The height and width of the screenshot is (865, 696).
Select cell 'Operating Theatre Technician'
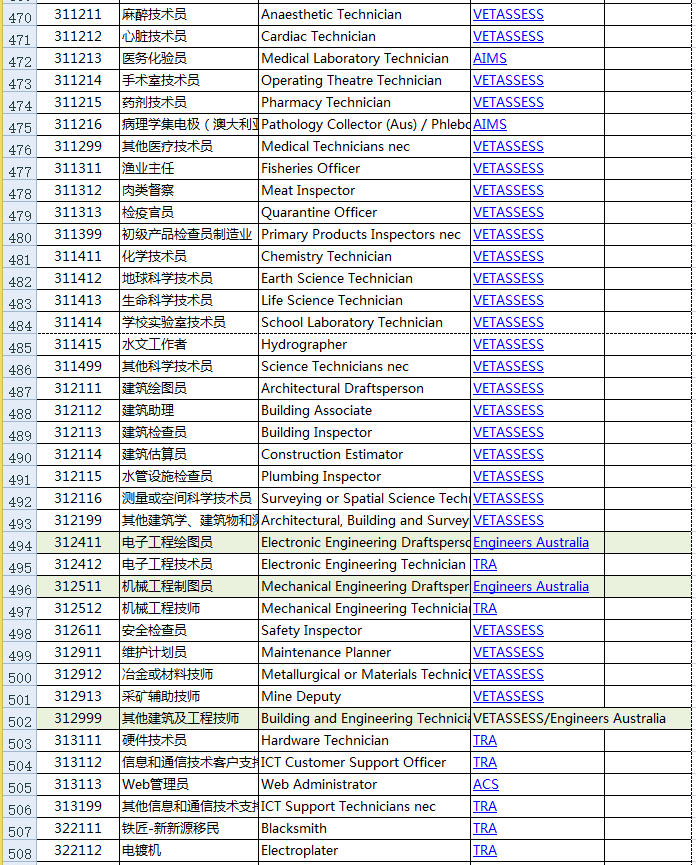pyautogui.click(x=364, y=81)
